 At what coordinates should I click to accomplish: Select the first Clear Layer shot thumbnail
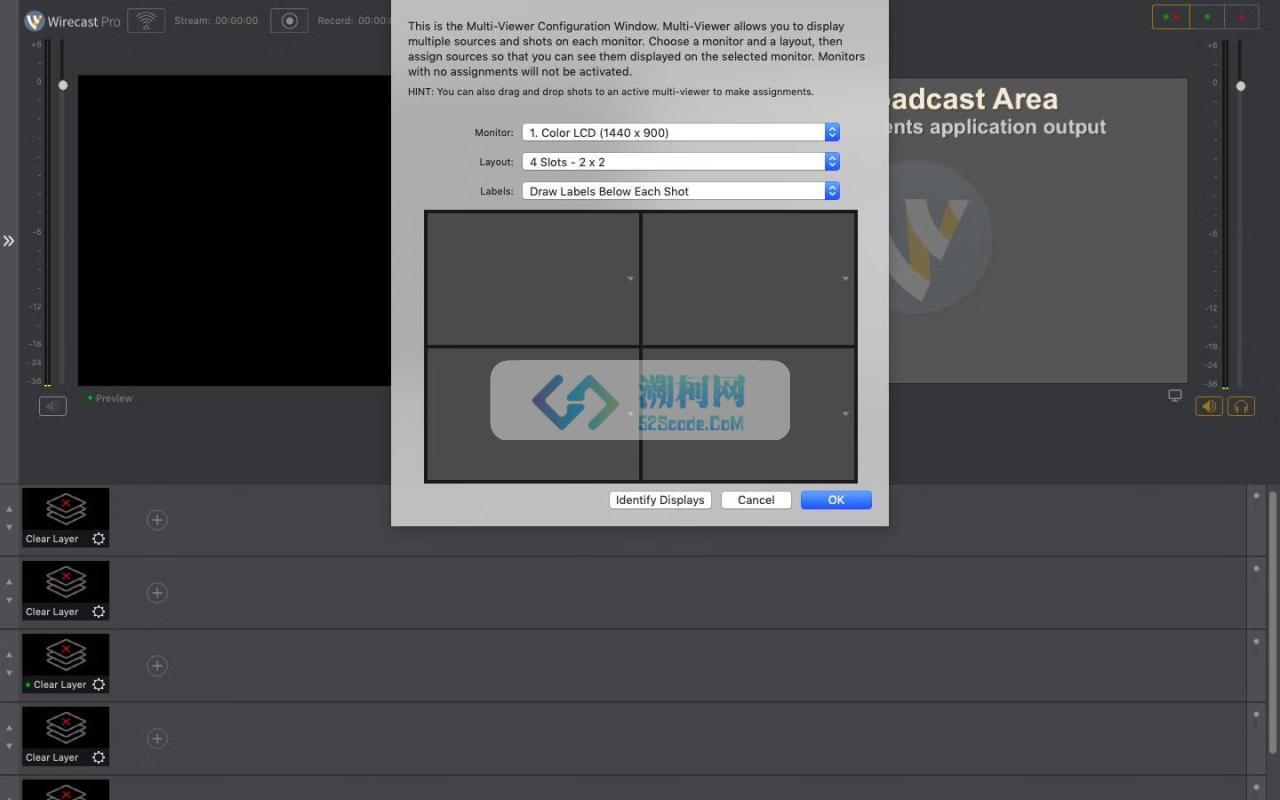[x=66, y=518]
